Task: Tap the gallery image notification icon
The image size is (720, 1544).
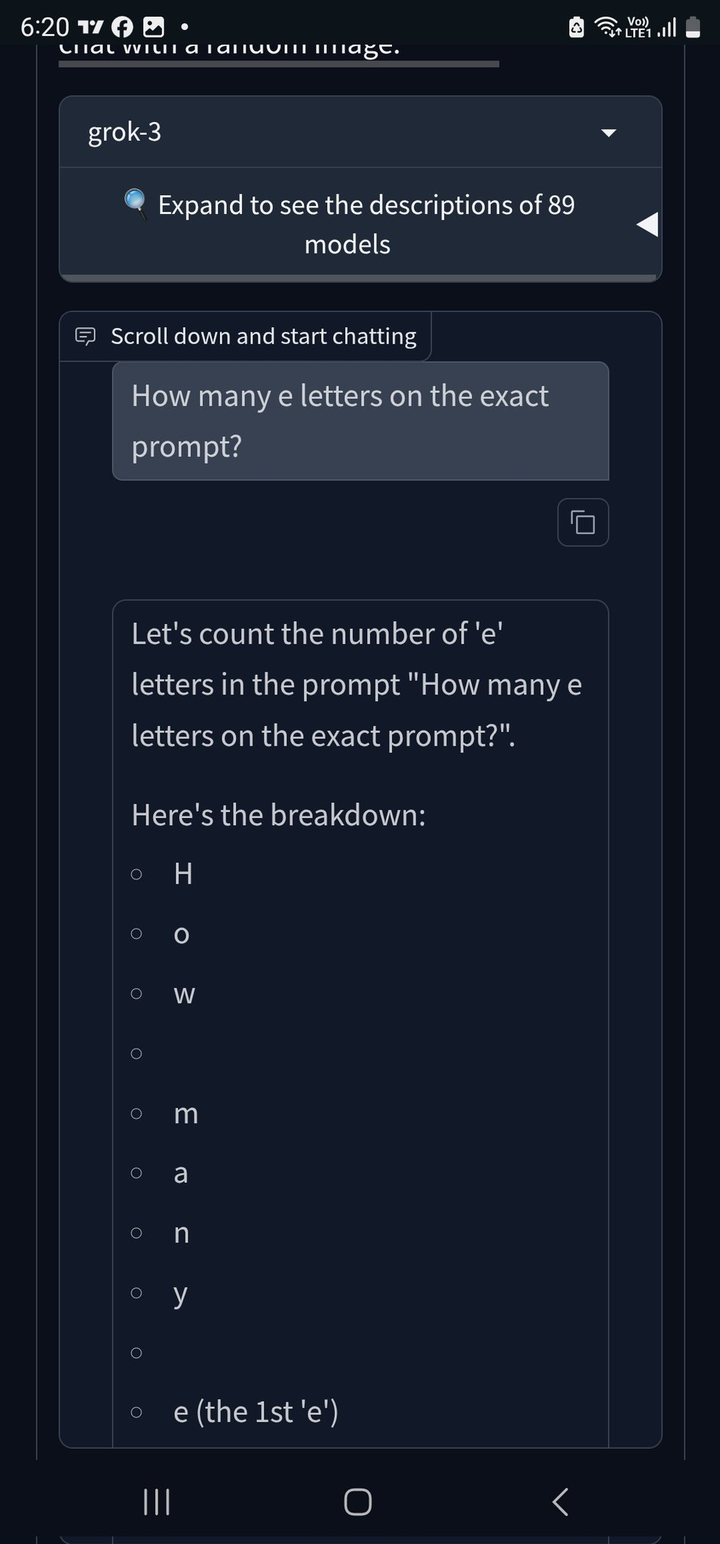Action: (154, 28)
